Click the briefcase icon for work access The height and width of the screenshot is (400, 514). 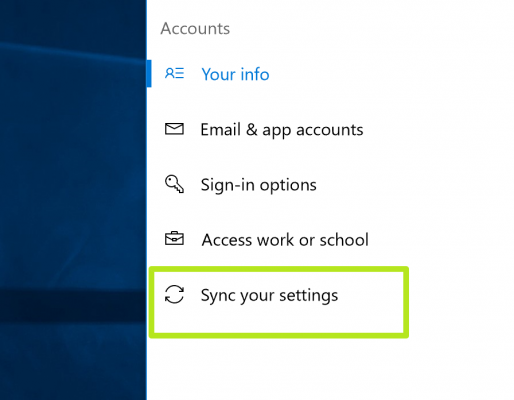coord(174,239)
